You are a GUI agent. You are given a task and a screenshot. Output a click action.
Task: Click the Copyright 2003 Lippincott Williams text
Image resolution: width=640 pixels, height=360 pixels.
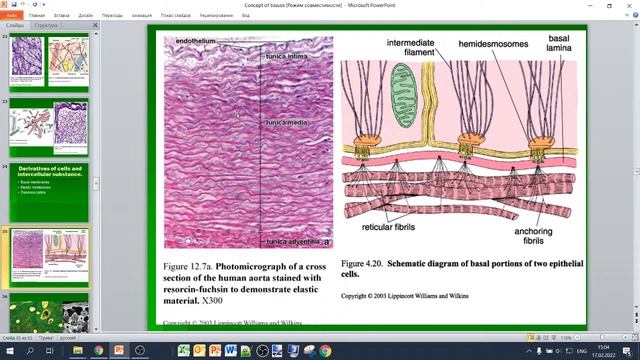[x=404, y=296]
